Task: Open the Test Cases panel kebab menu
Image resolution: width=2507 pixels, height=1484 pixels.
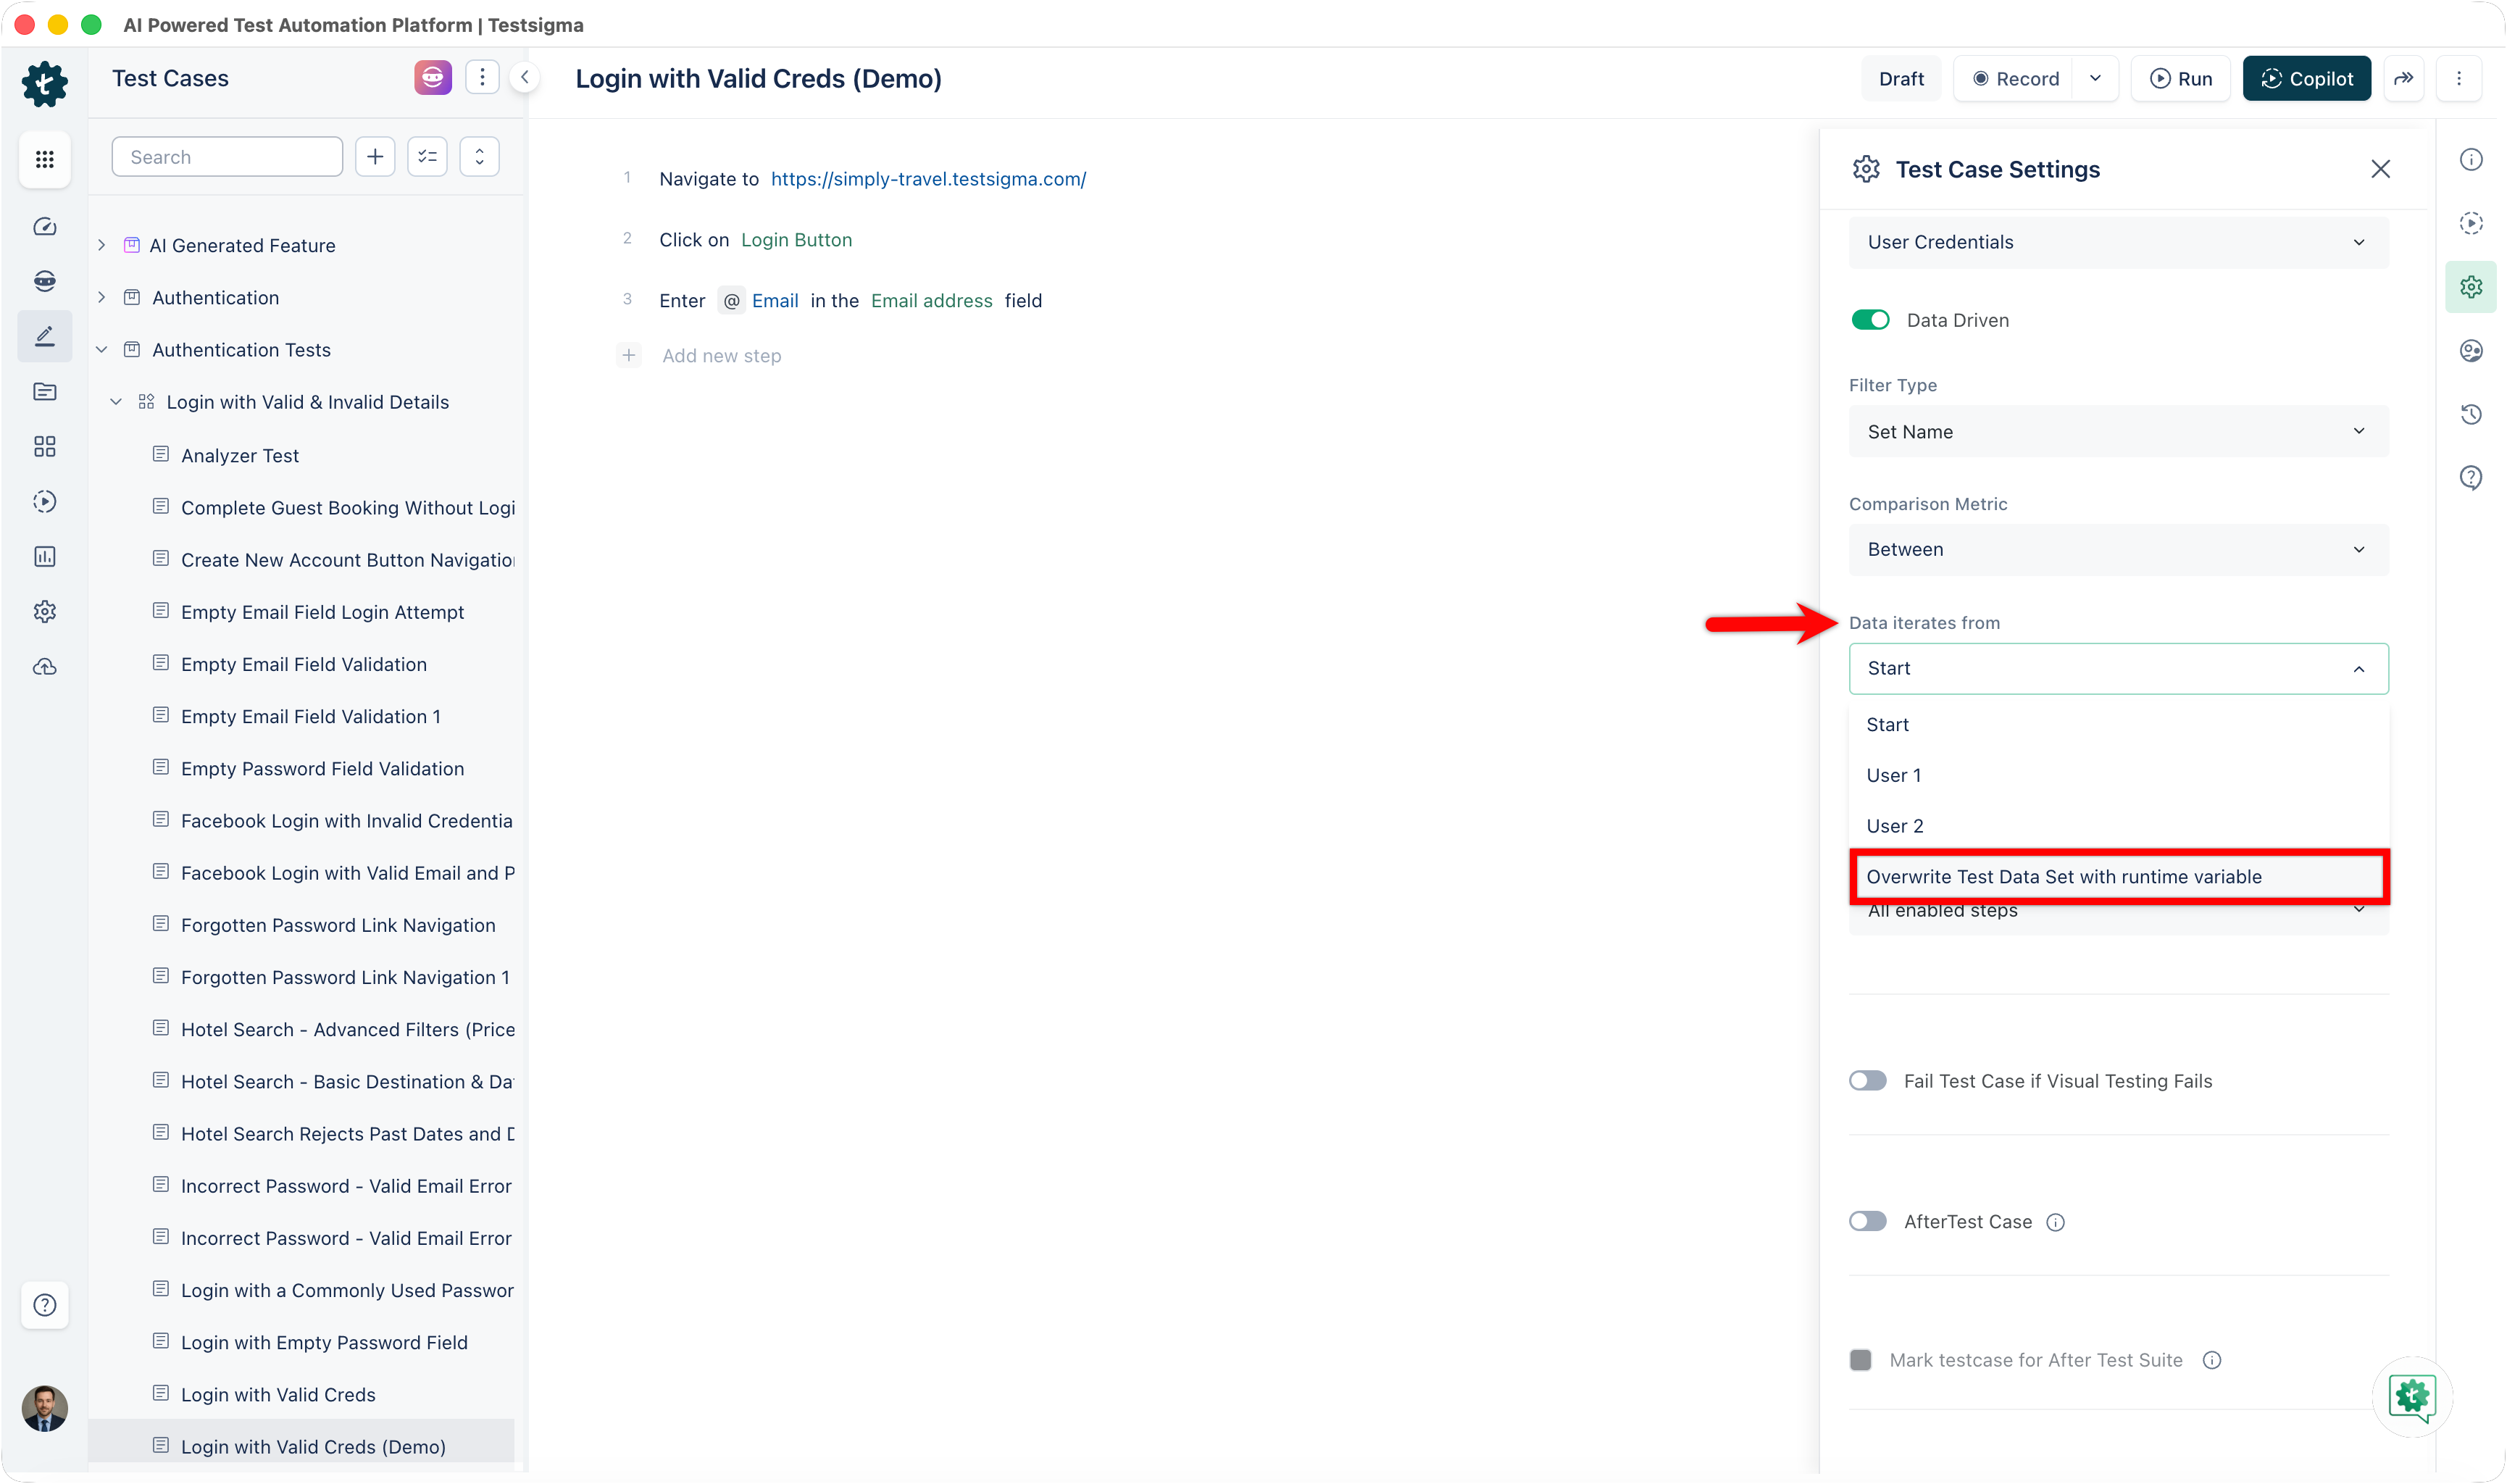Action: pos(482,77)
